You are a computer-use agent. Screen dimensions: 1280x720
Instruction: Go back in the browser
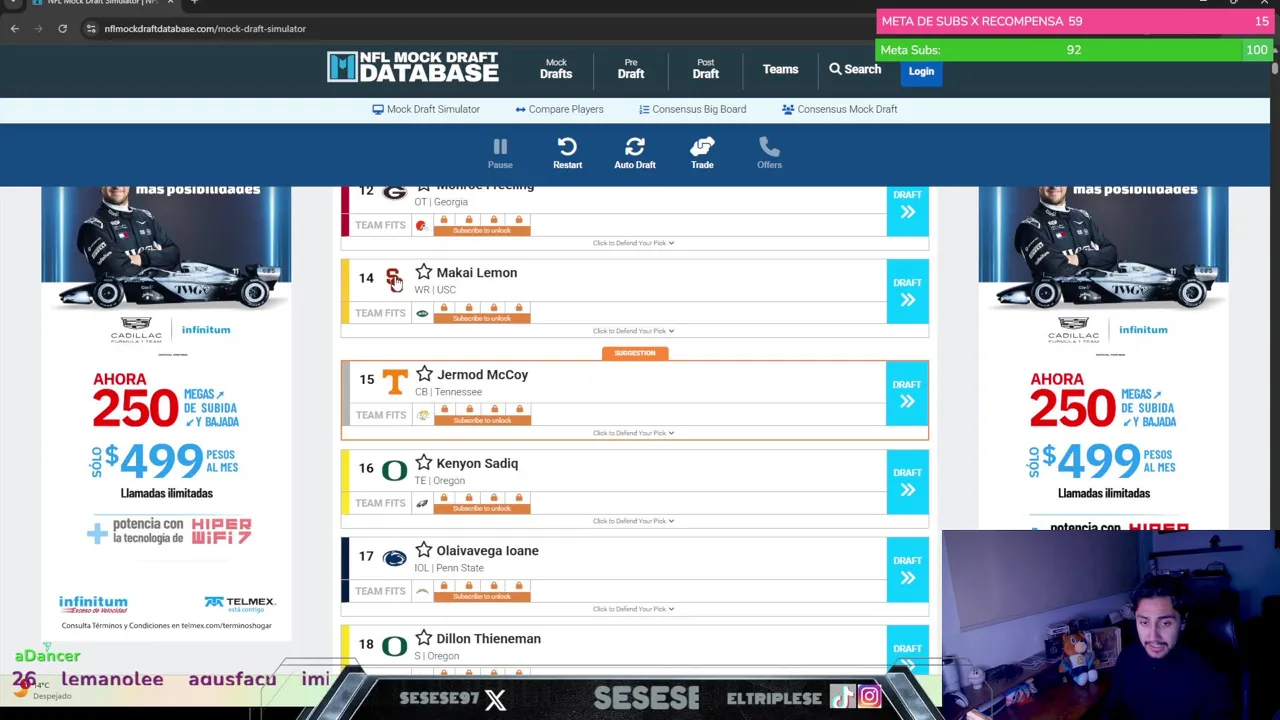pyautogui.click(x=15, y=28)
